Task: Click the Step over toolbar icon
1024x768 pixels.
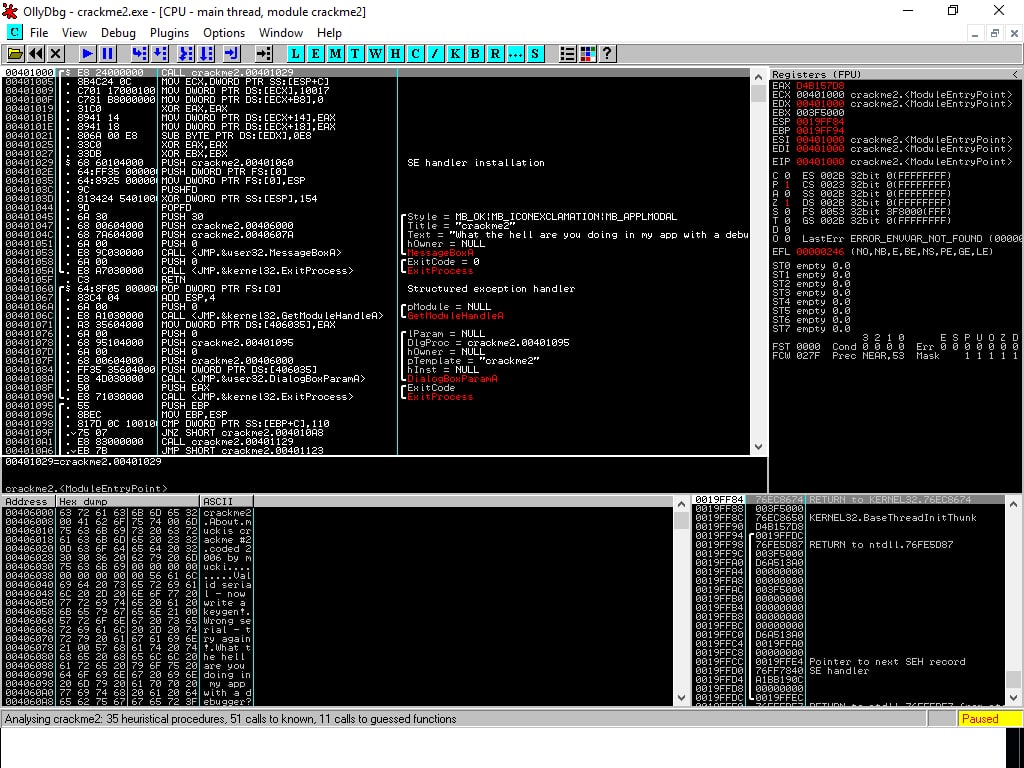Action: point(159,54)
